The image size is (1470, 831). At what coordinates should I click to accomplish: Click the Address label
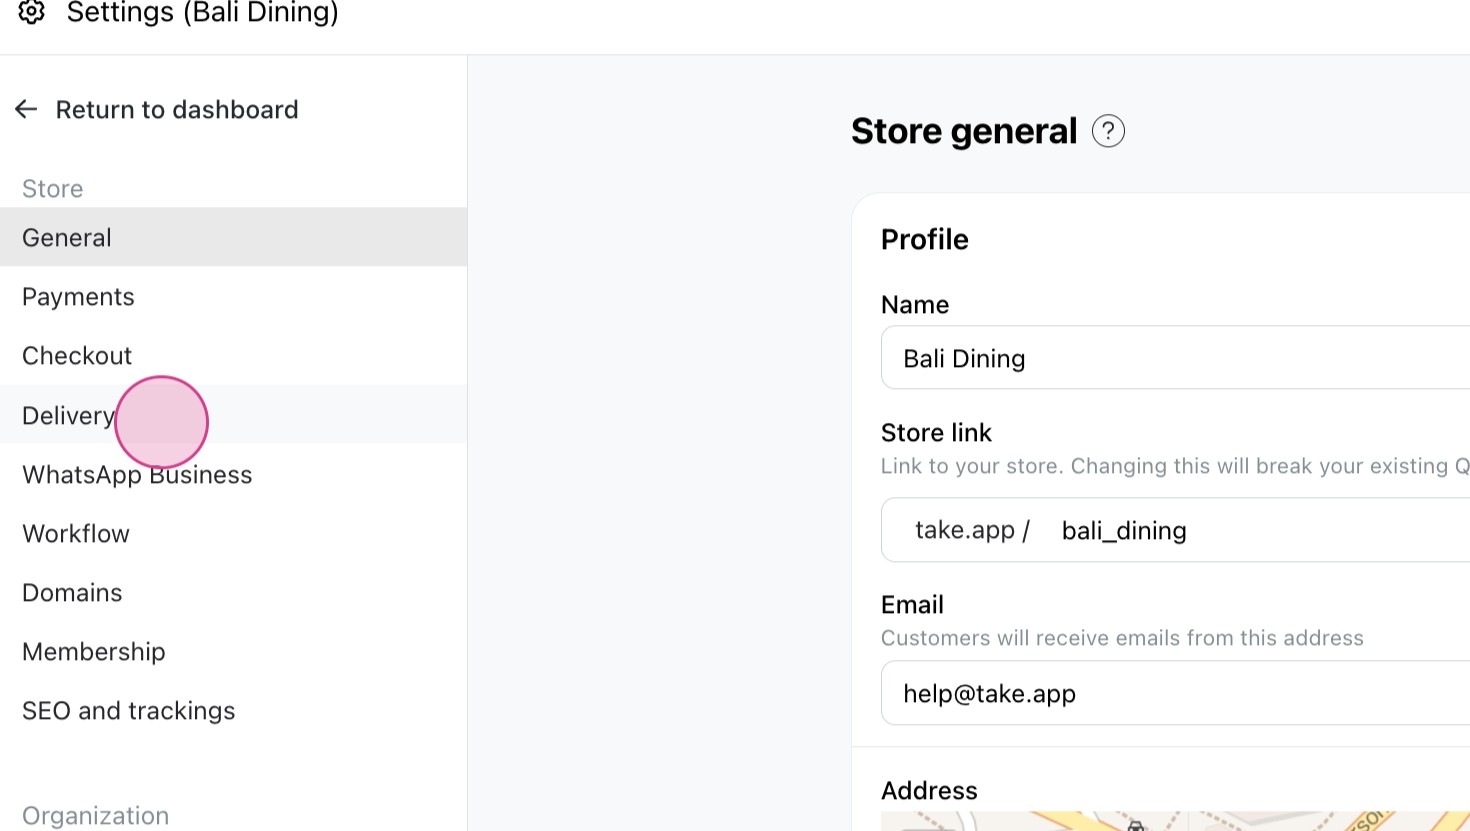point(929,790)
